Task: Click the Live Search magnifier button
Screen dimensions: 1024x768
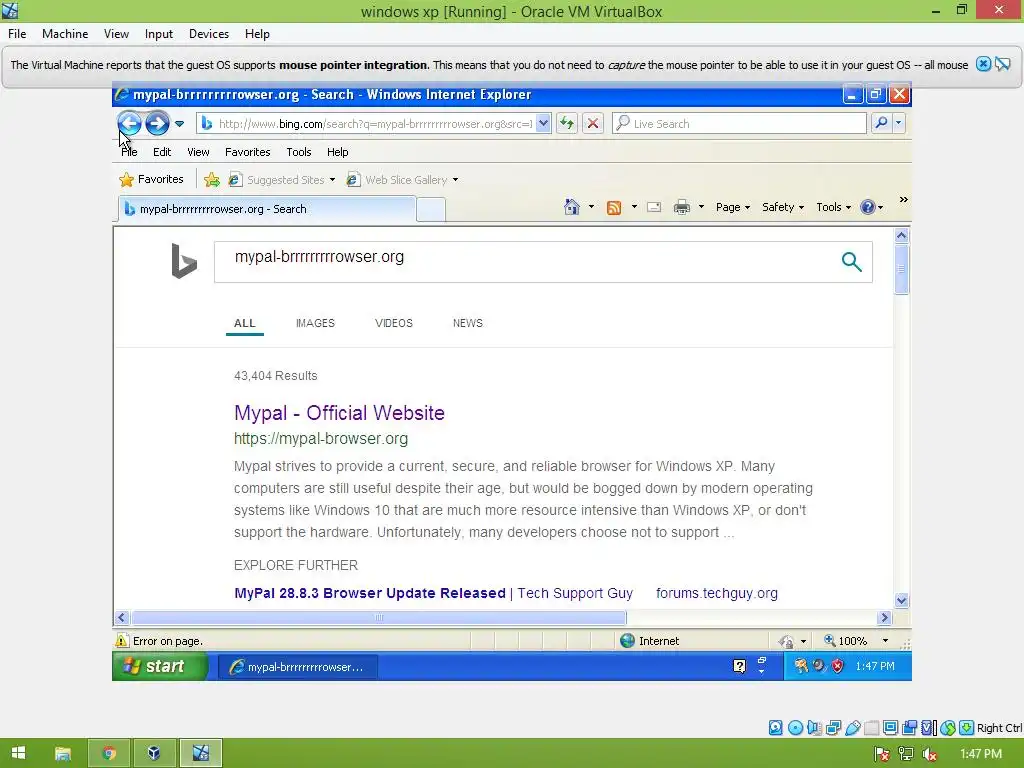Action: pos(881,123)
